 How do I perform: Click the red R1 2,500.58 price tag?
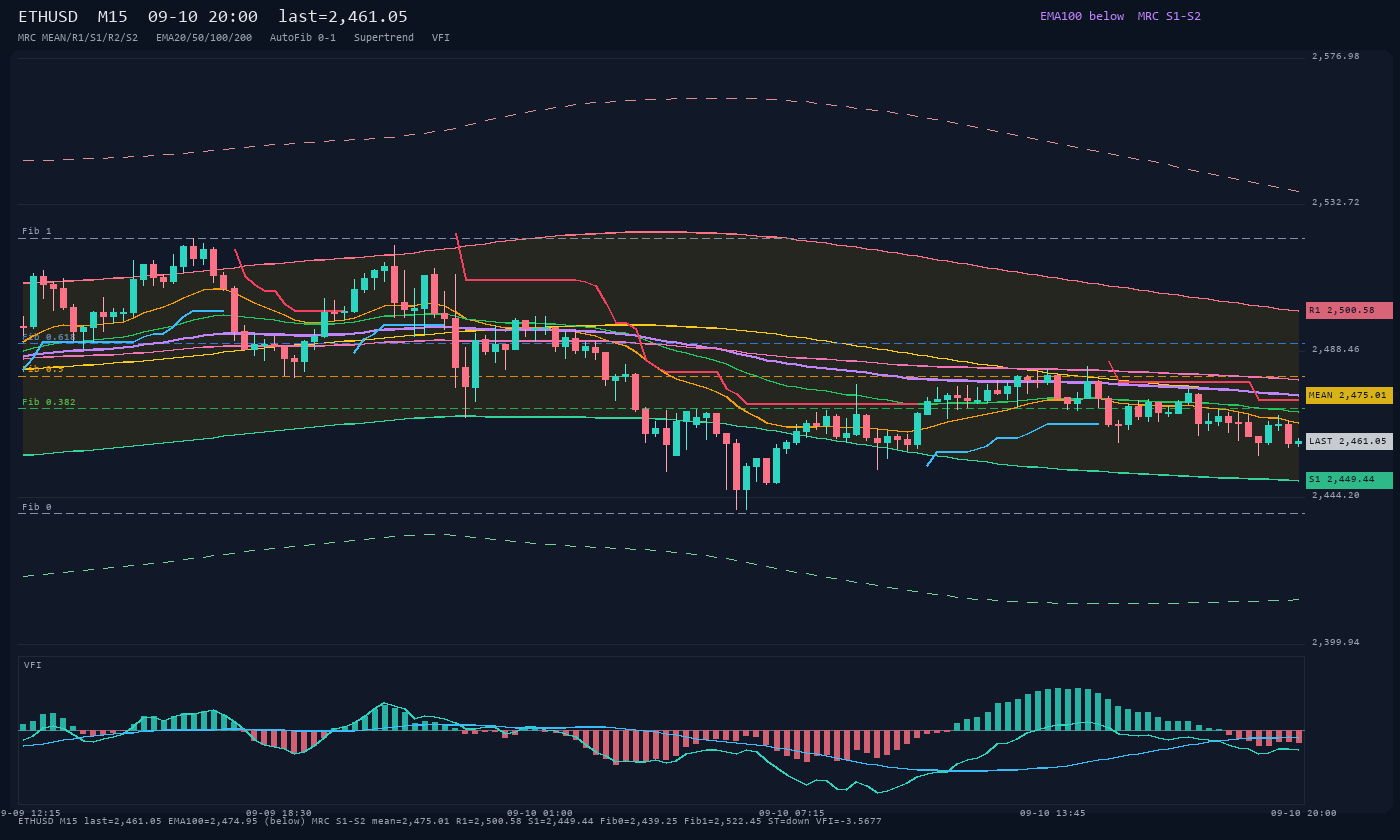pos(1349,310)
